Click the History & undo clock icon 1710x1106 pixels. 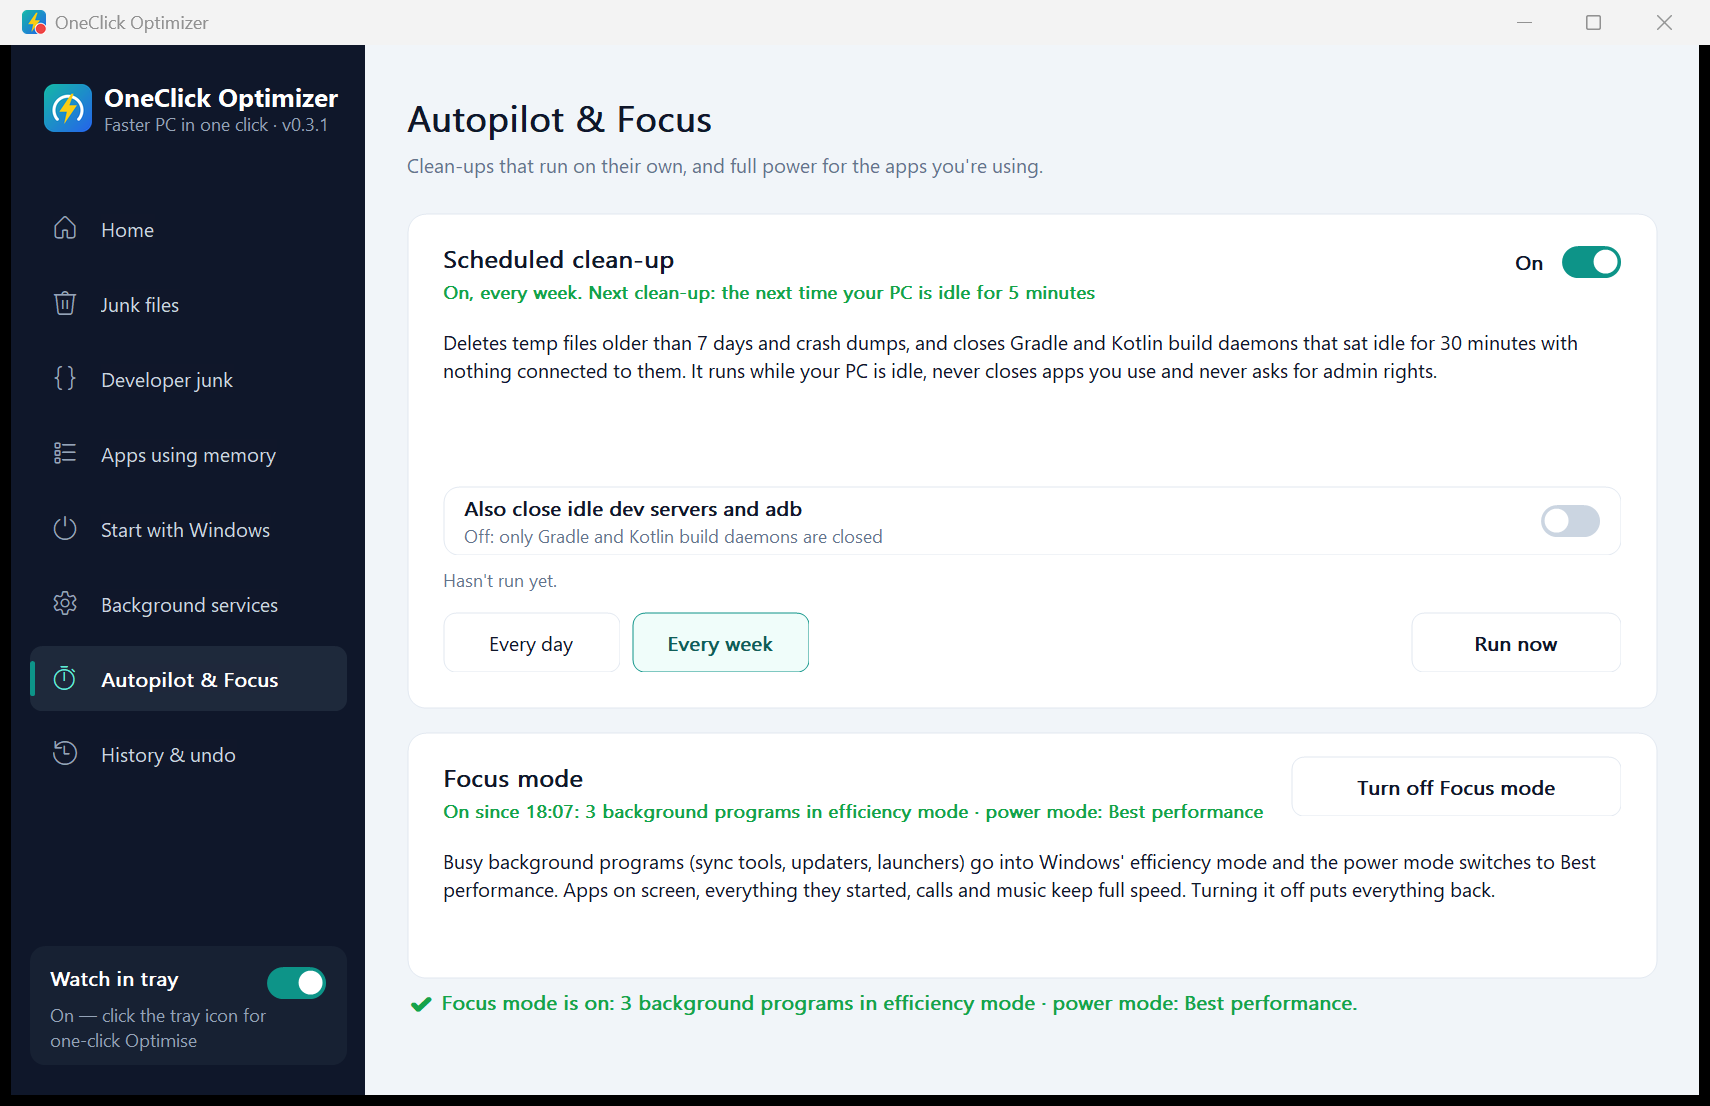tap(65, 753)
